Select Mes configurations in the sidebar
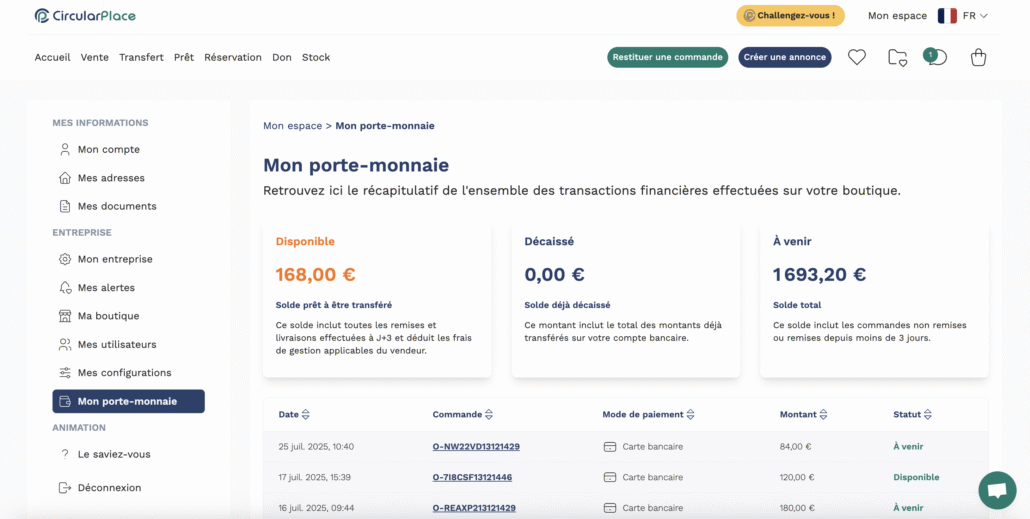 click(124, 372)
